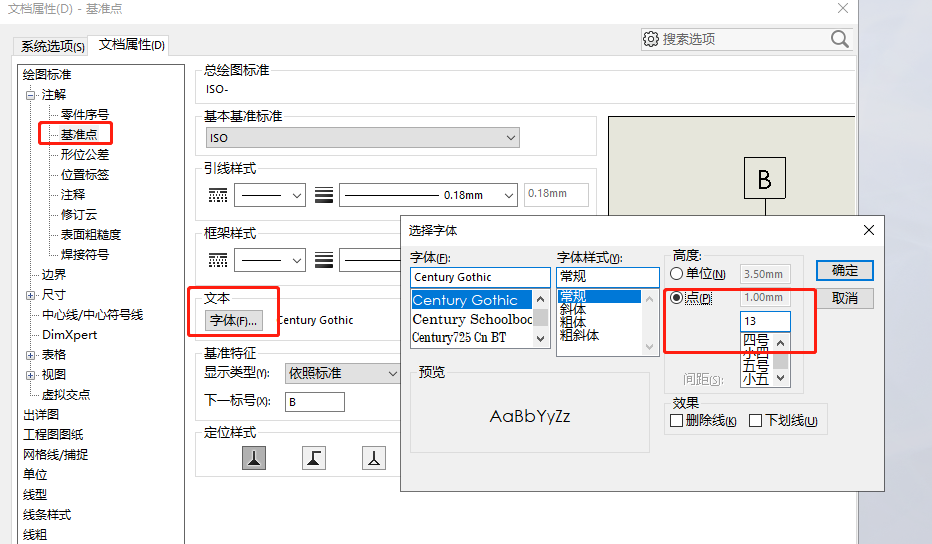Select the empty triangle anchor style
Viewport: 932px width, 544px height.
(x=374, y=458)
